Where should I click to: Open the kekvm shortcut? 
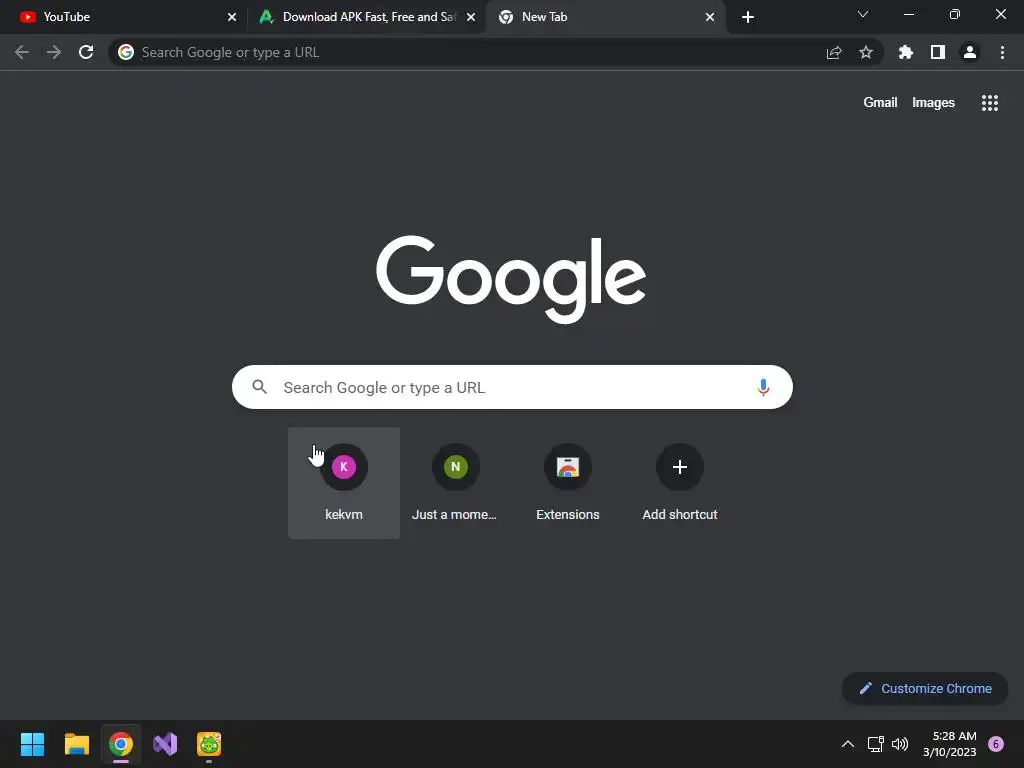344,483
